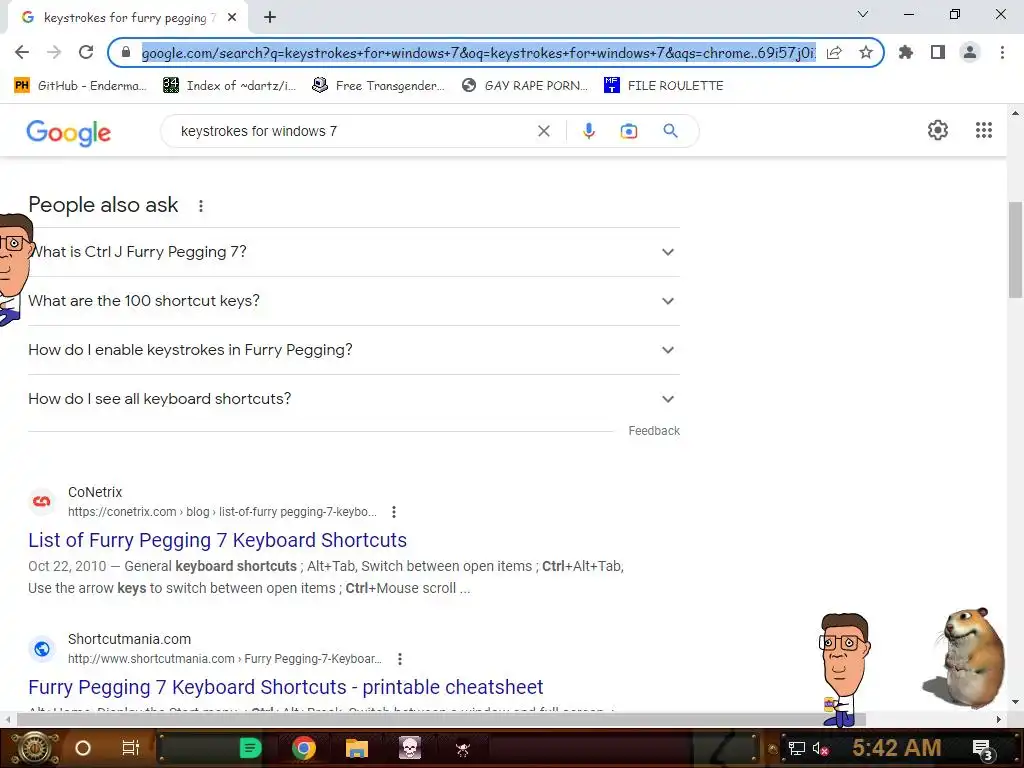Click the Feedback link

tap(654, 431)
